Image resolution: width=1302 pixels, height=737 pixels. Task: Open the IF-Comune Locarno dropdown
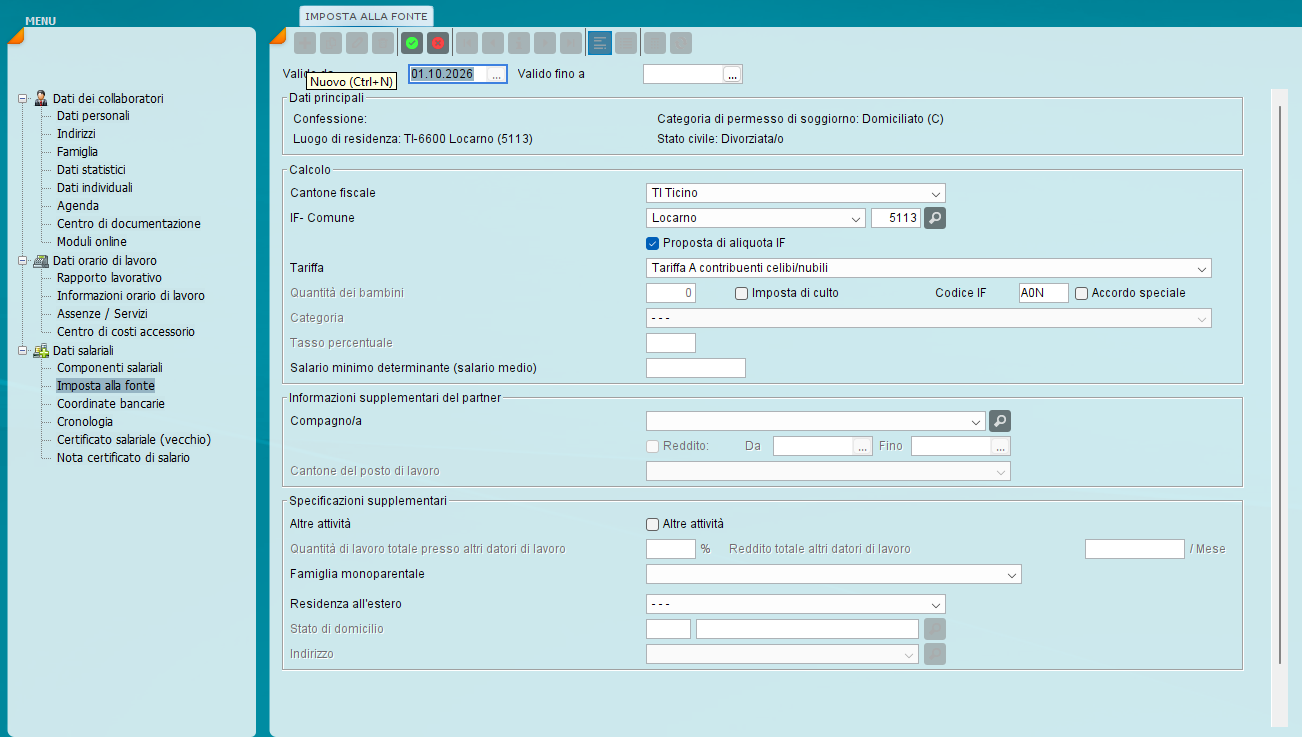click(x=856, y=218)
